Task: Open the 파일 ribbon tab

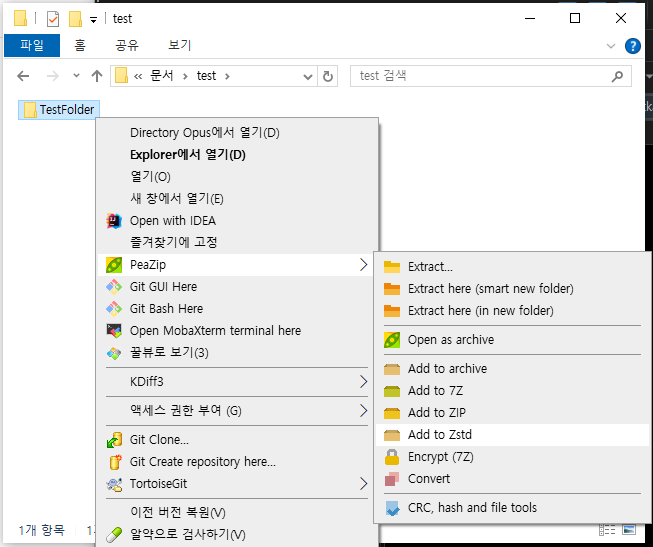Action: [x=32, y=45]
